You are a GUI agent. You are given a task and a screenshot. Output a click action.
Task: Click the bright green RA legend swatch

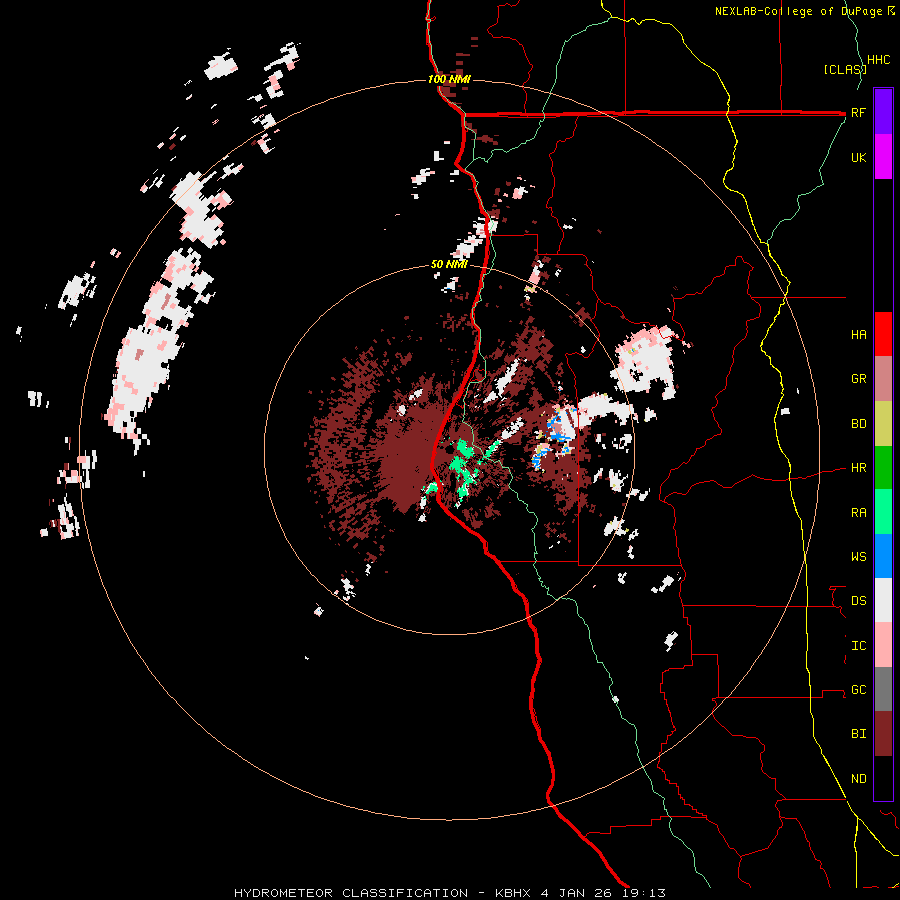883,512
